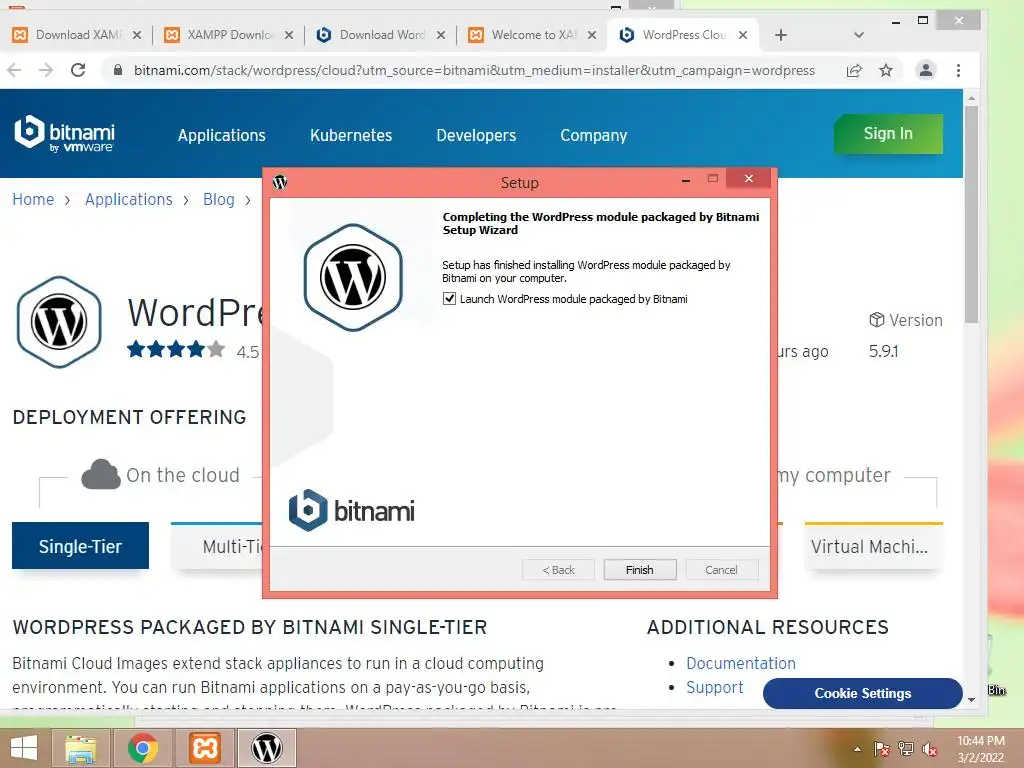1024x768 pixels.
Task: Click the Version box icon
Action: (x=876, y=319)
